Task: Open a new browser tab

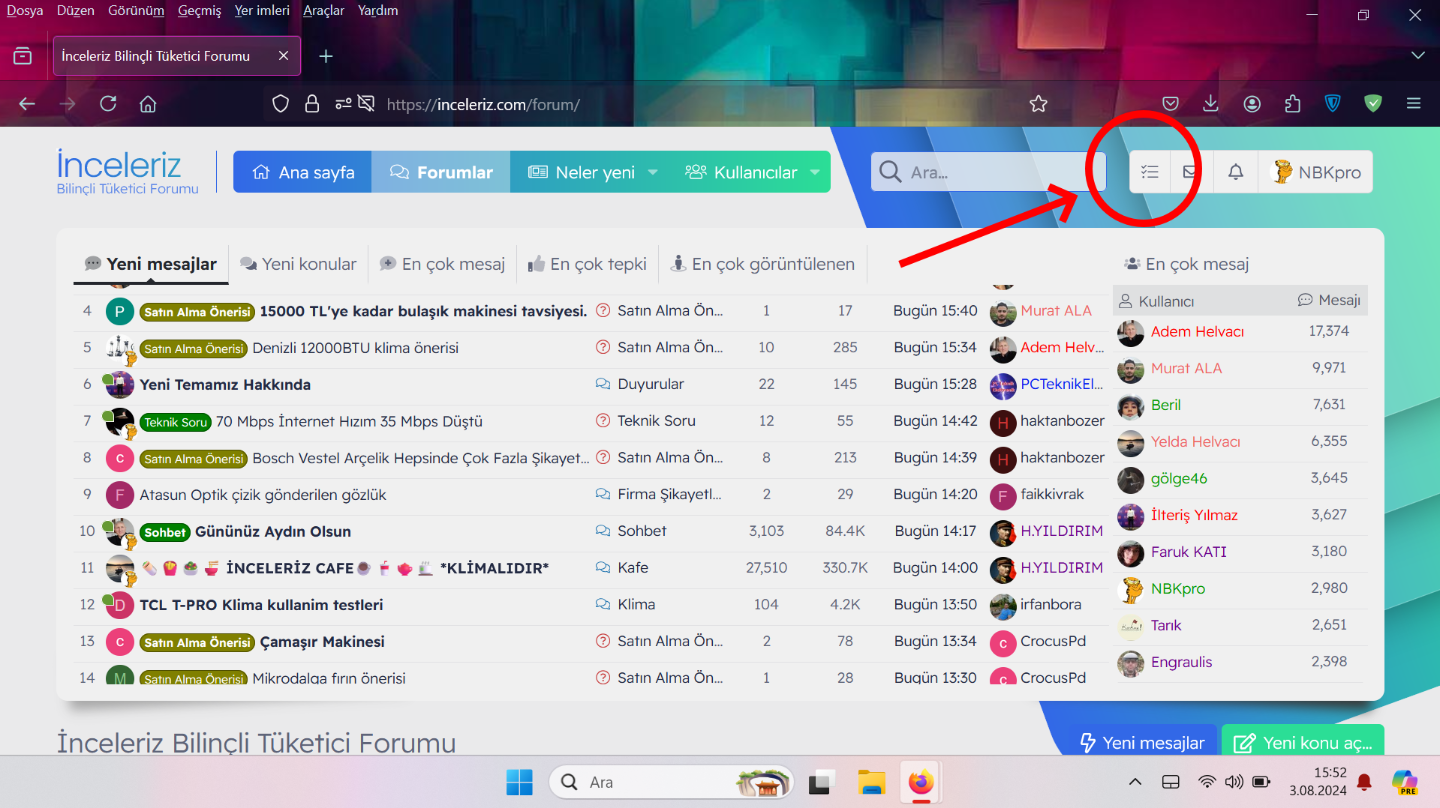Action: [325, 56]
